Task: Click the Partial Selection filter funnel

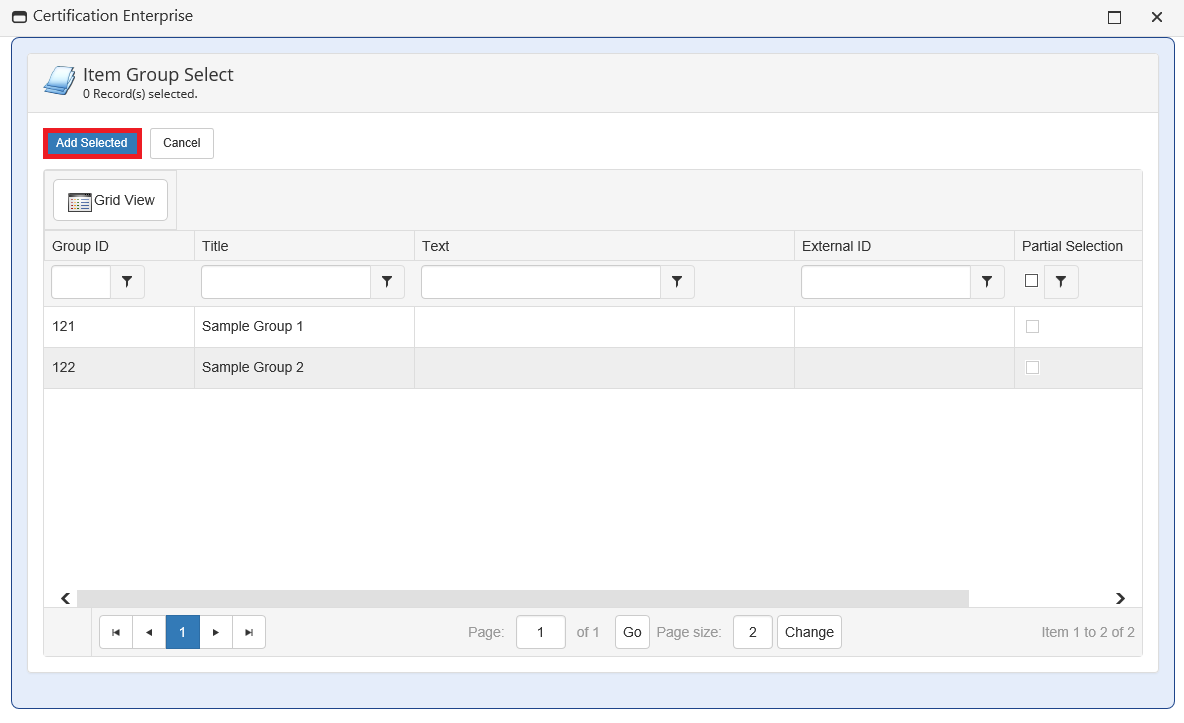Action: (1061, 282)
